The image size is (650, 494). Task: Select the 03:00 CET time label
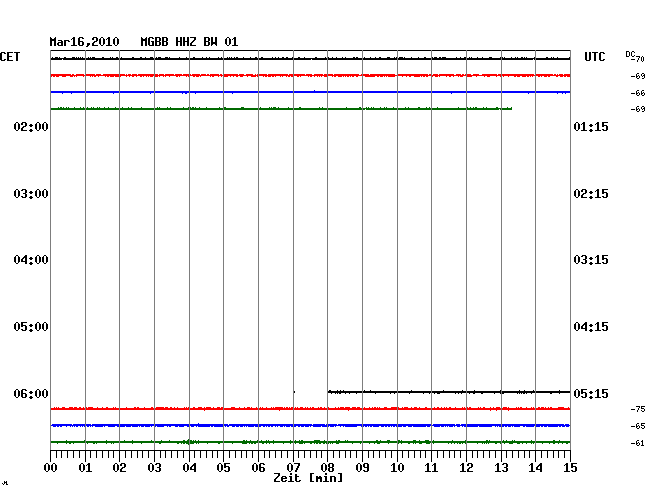click(x=31, y=194)
